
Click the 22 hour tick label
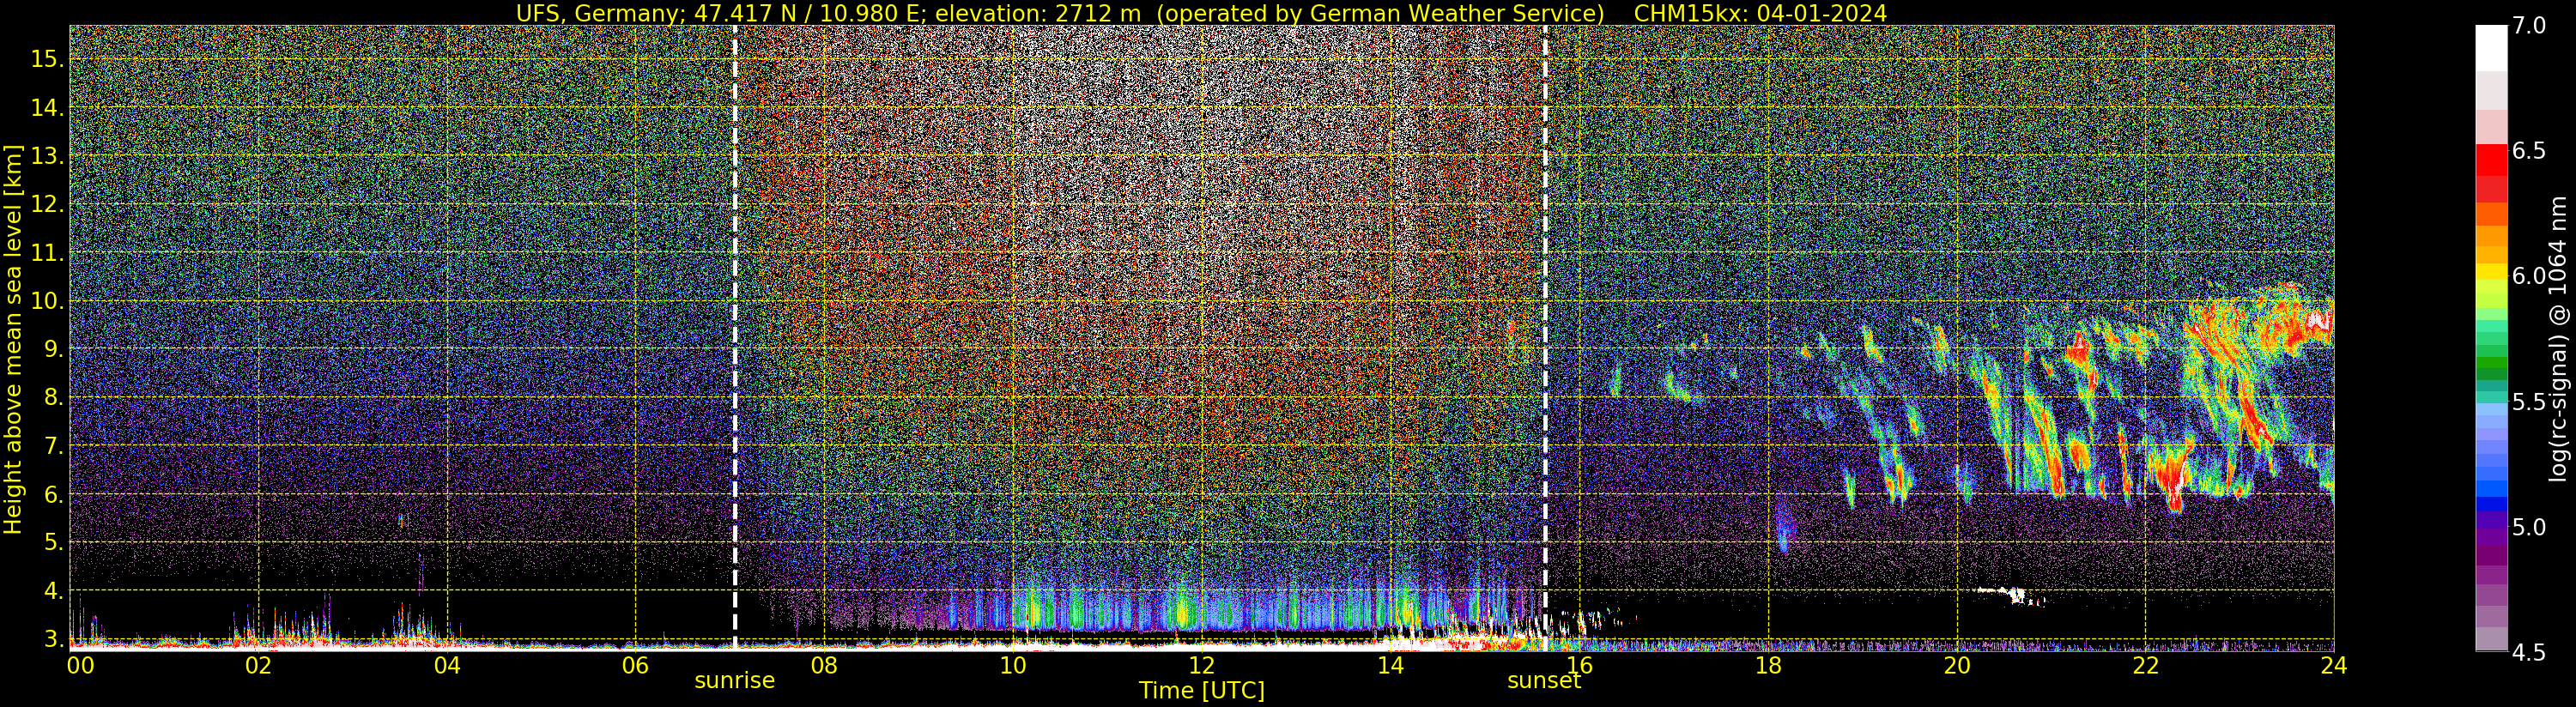click(2146, 665)
